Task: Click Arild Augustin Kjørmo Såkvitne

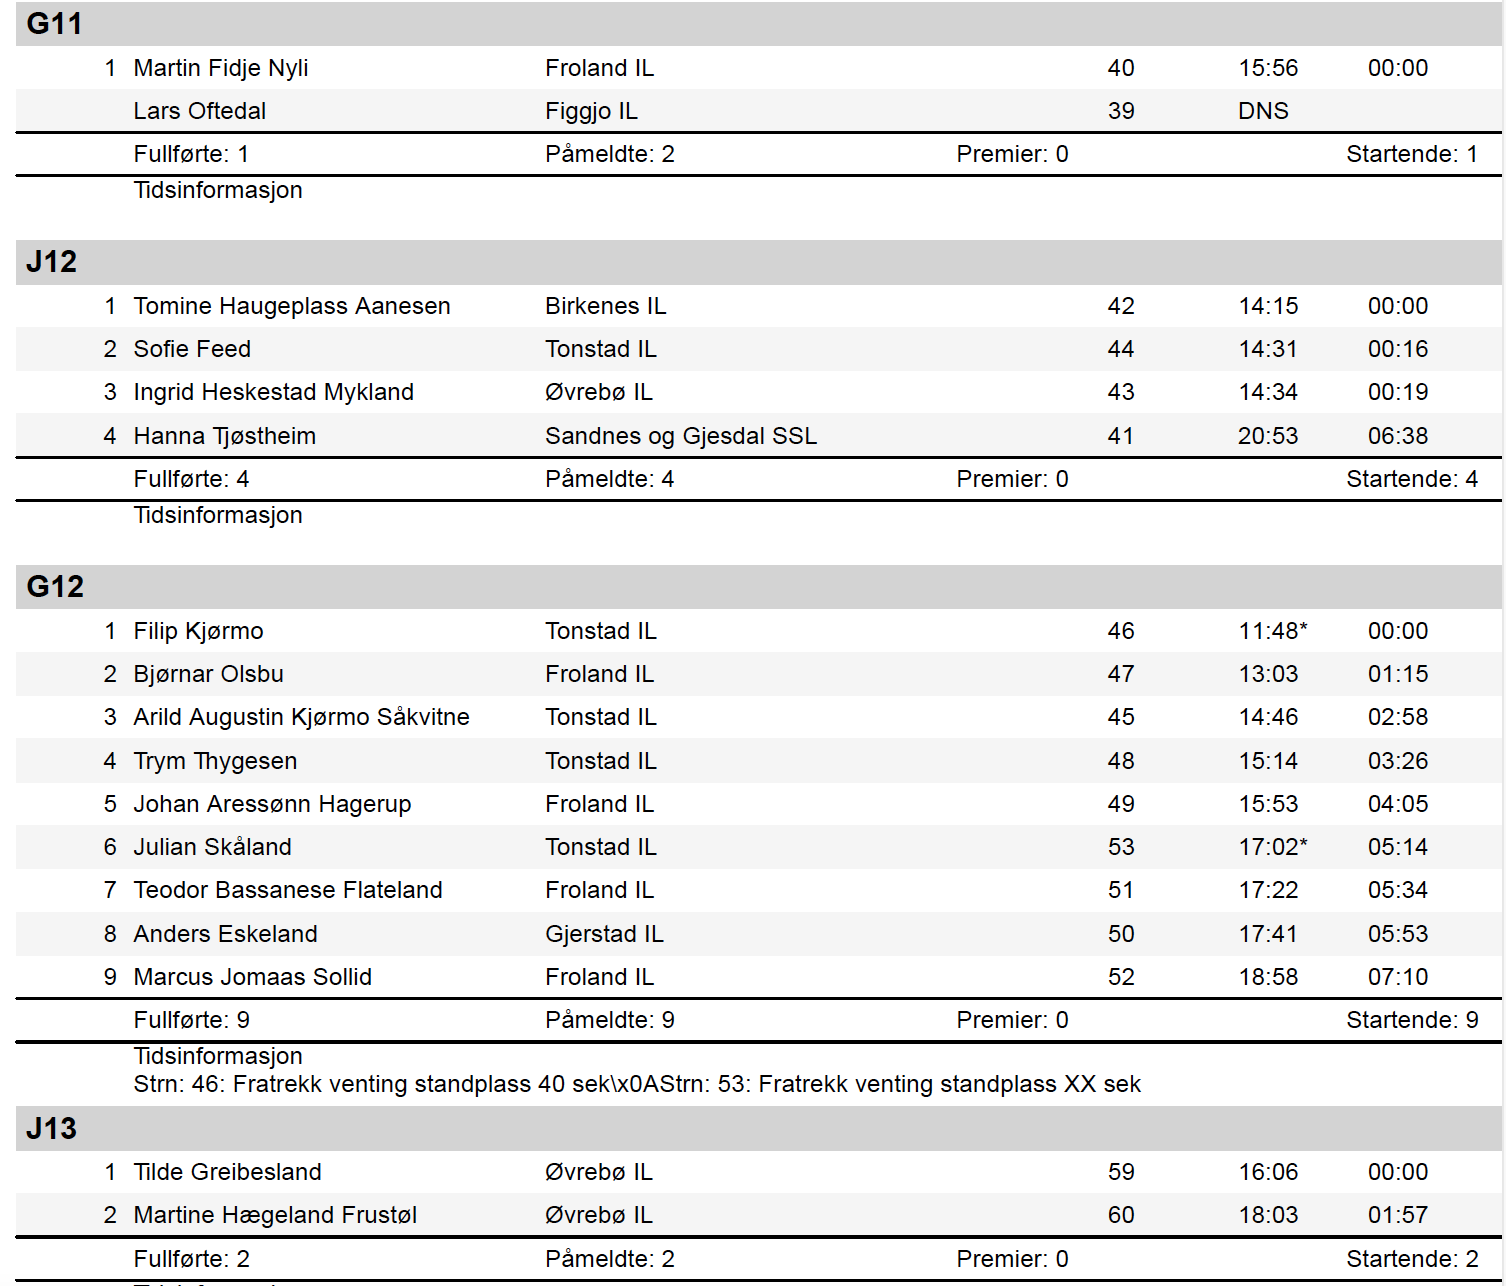Action: click(302, 717)
